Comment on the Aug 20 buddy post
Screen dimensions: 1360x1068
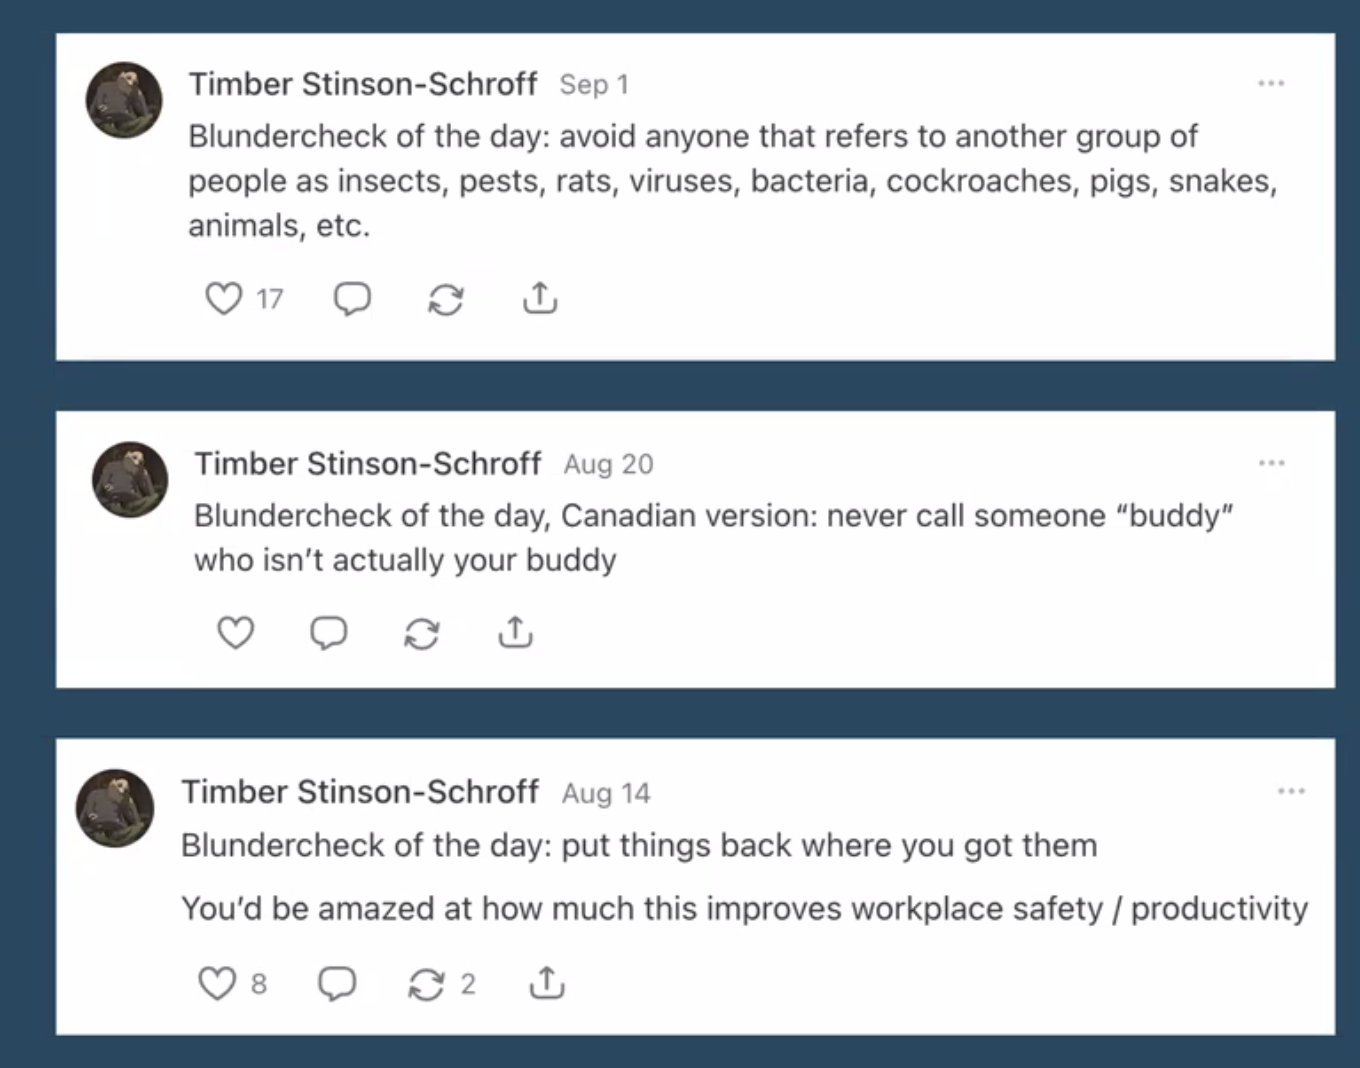tap(329, 632)
